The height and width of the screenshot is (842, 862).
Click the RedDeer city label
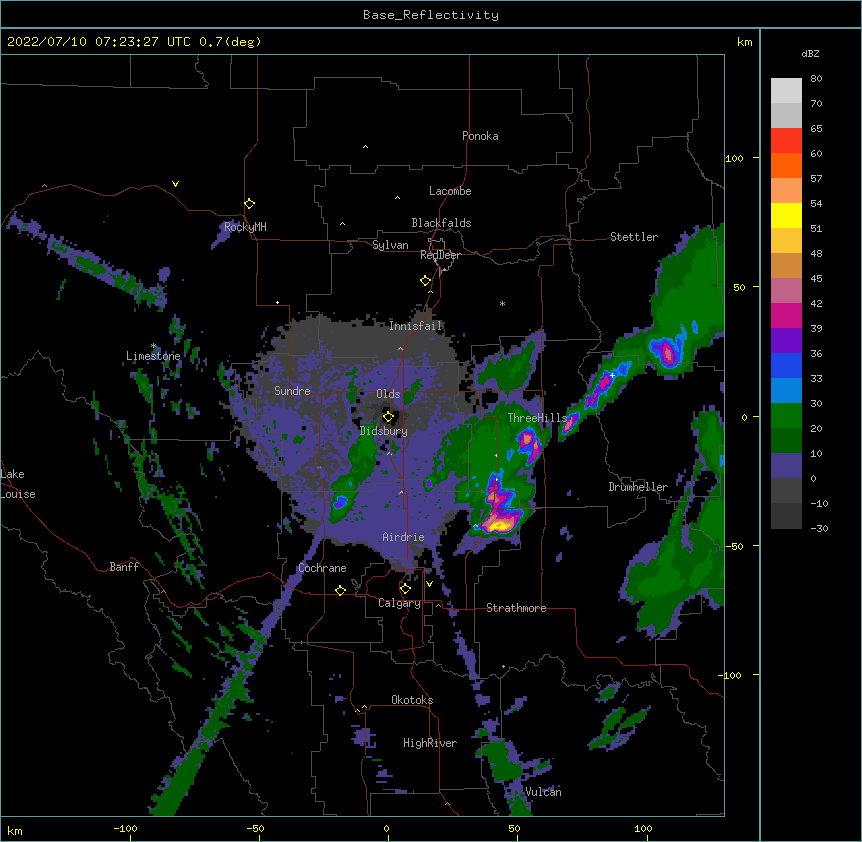(440, 255)
